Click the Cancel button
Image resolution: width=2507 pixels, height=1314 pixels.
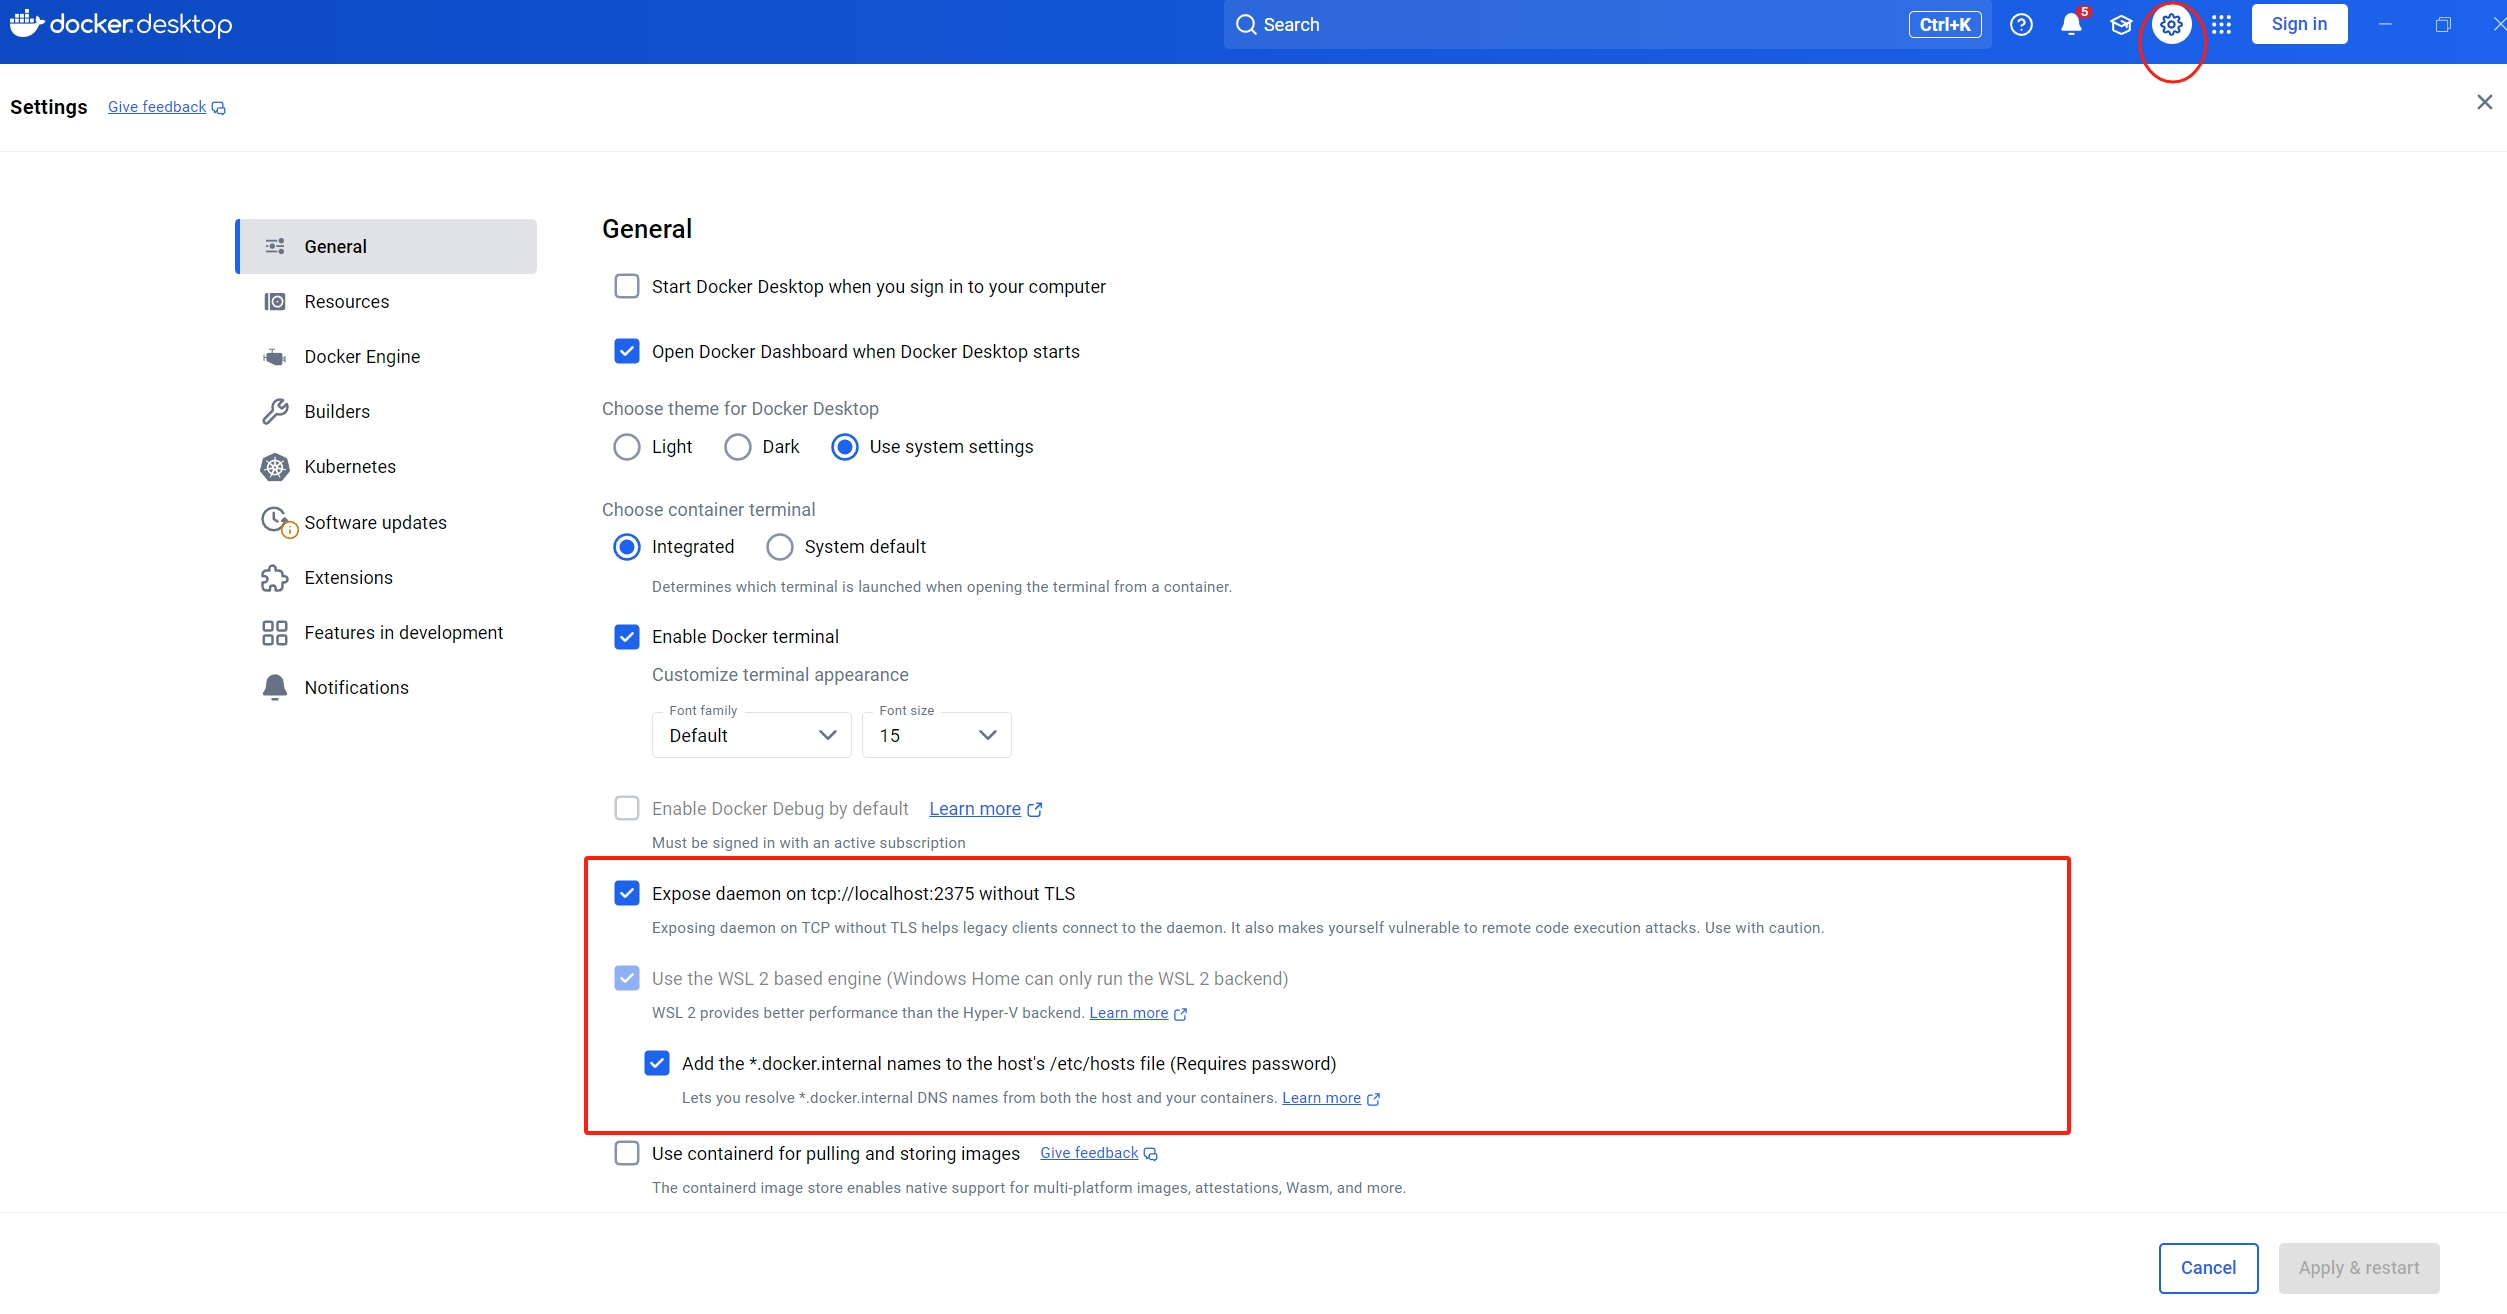pos(2208,1268)
